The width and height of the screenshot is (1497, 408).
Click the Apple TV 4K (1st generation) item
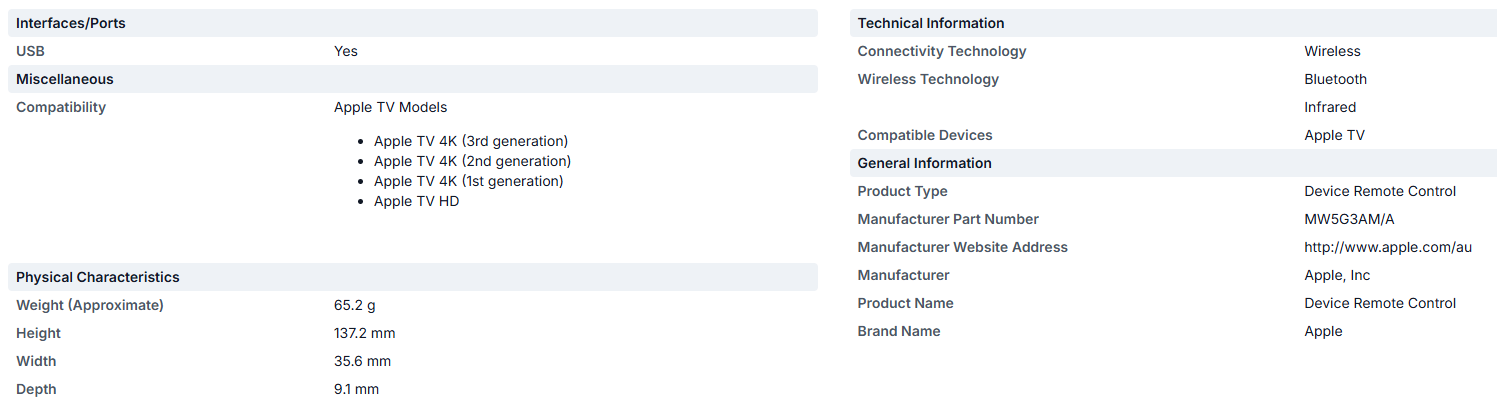point(469,181)
